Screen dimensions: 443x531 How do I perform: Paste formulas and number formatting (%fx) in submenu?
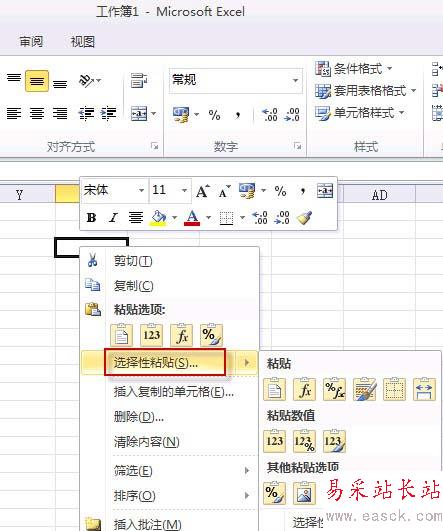click(x=335, y=390)
